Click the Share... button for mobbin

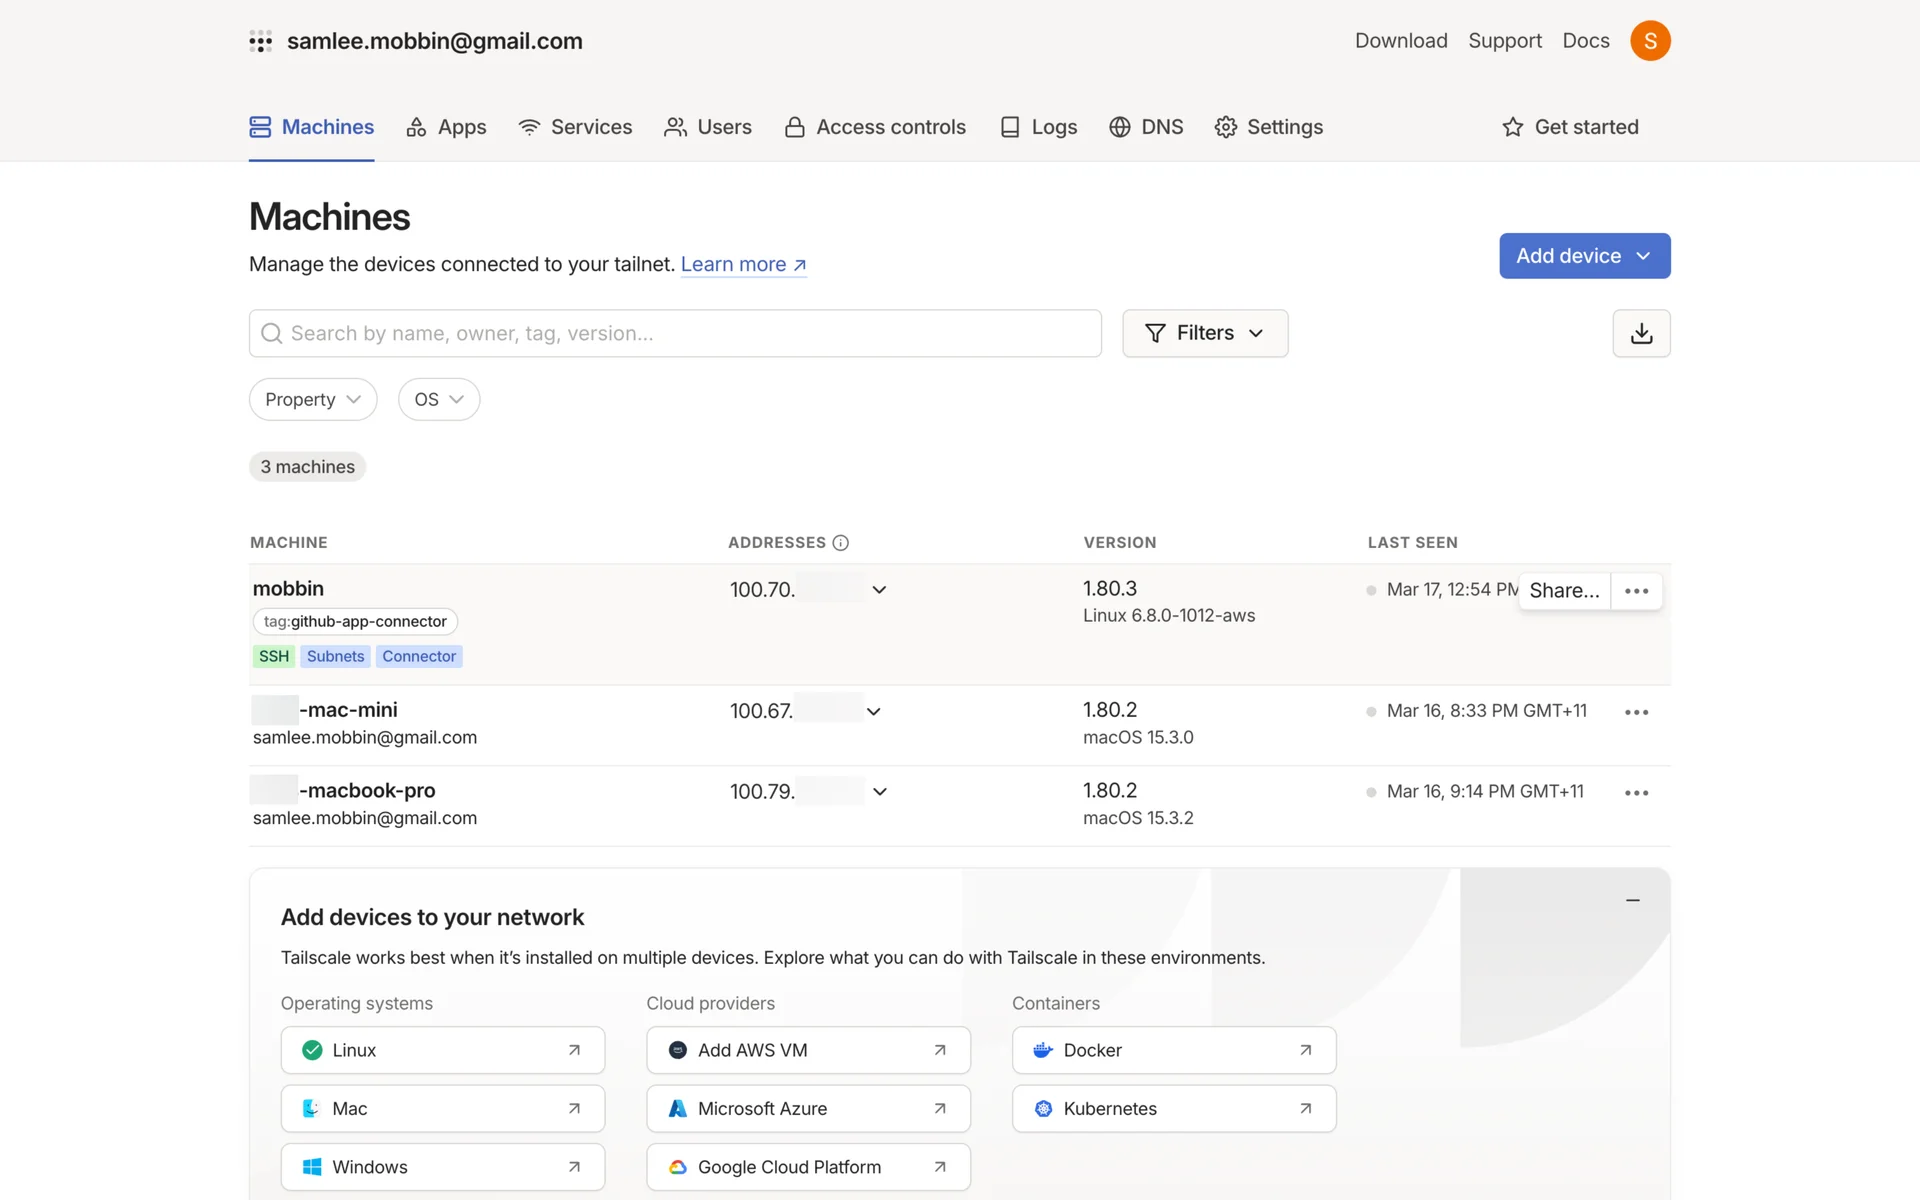pos(1564,591)
